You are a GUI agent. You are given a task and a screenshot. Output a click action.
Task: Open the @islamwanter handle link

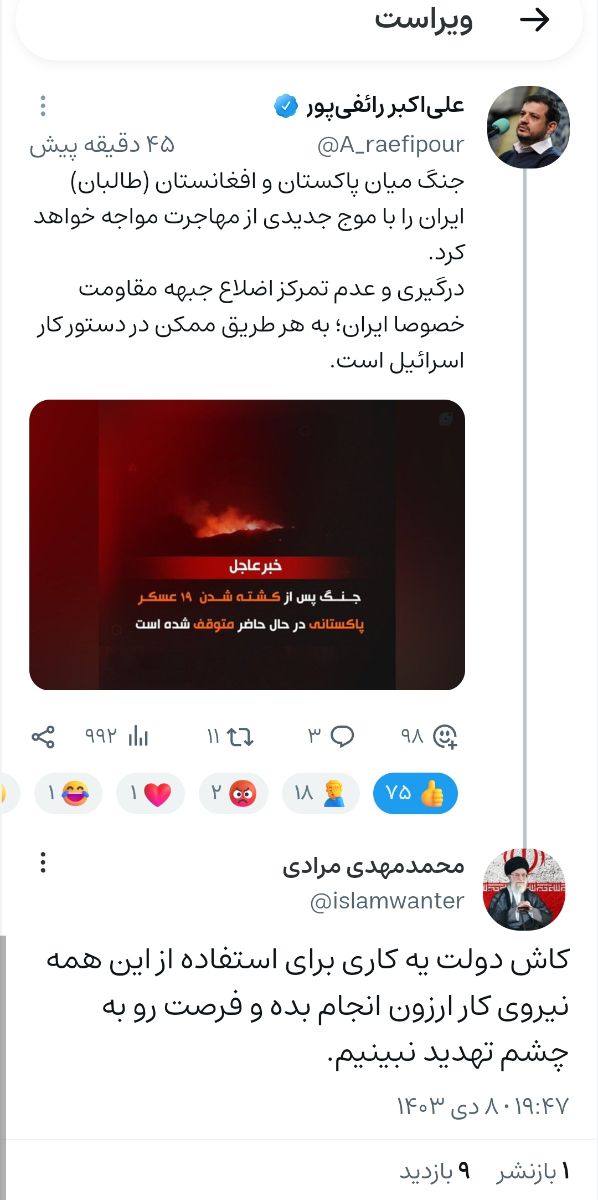(x=388, y=901)
